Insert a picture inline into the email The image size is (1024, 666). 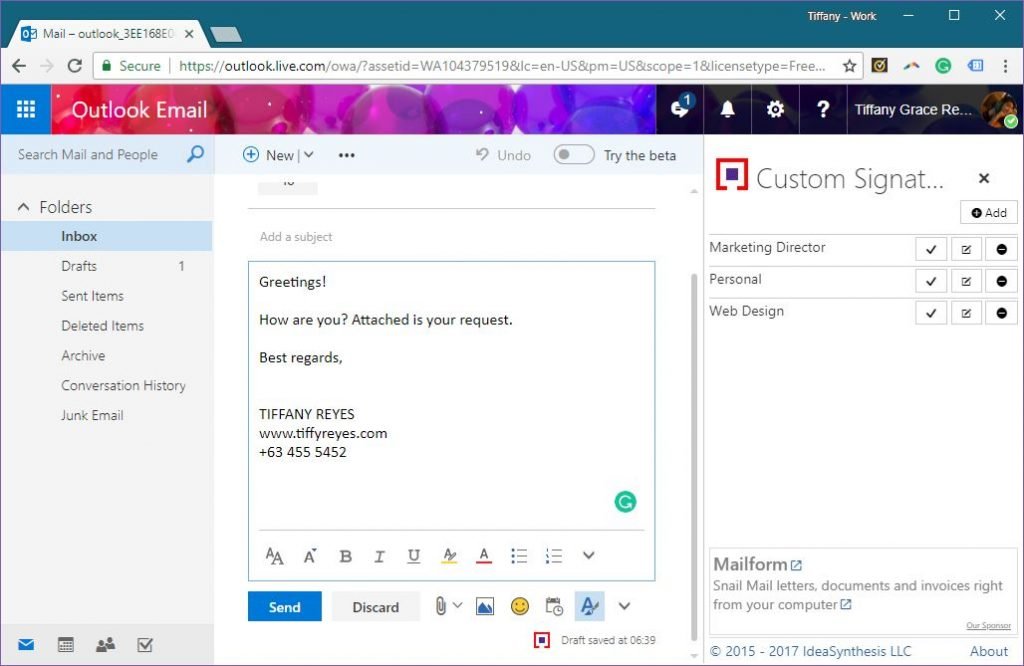click(484, 606)
